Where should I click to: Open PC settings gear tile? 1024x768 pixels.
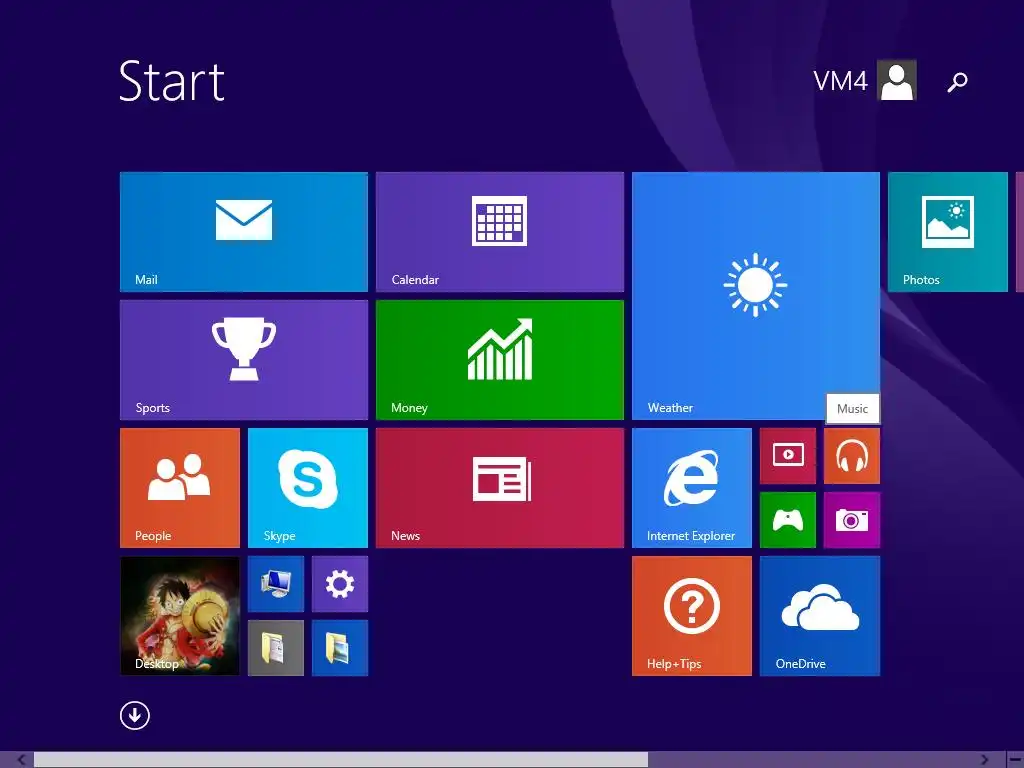click(x=340, y=584)
